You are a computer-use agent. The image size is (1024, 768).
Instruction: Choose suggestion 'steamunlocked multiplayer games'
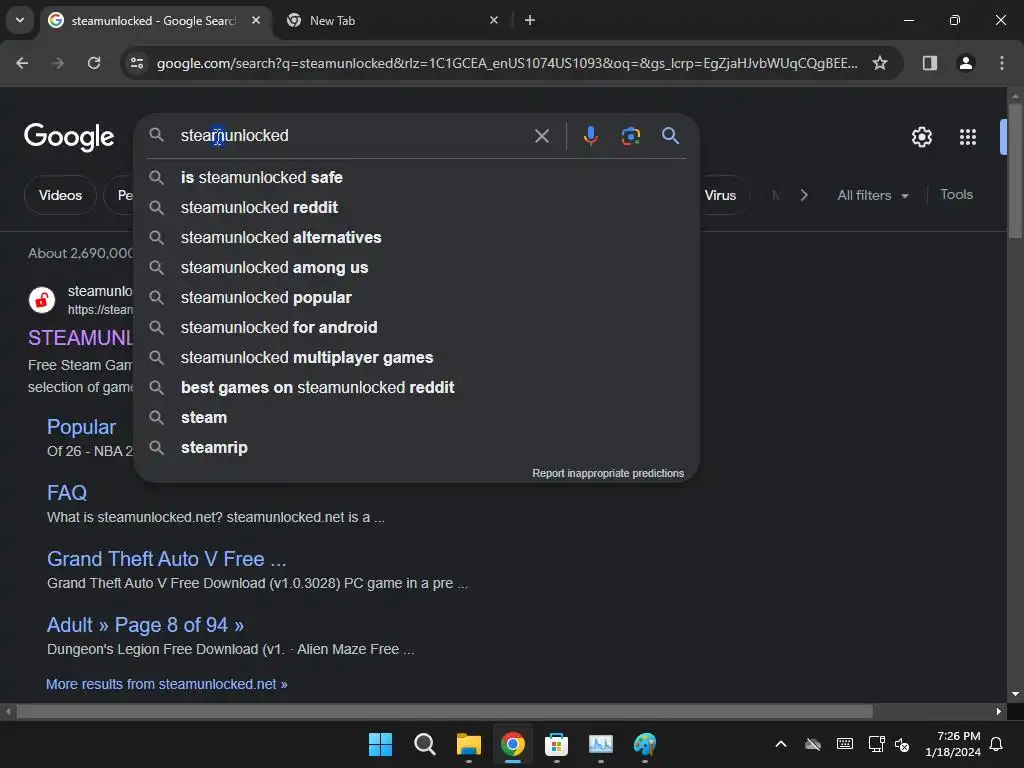pyautogui.click(x=417, y=358)
